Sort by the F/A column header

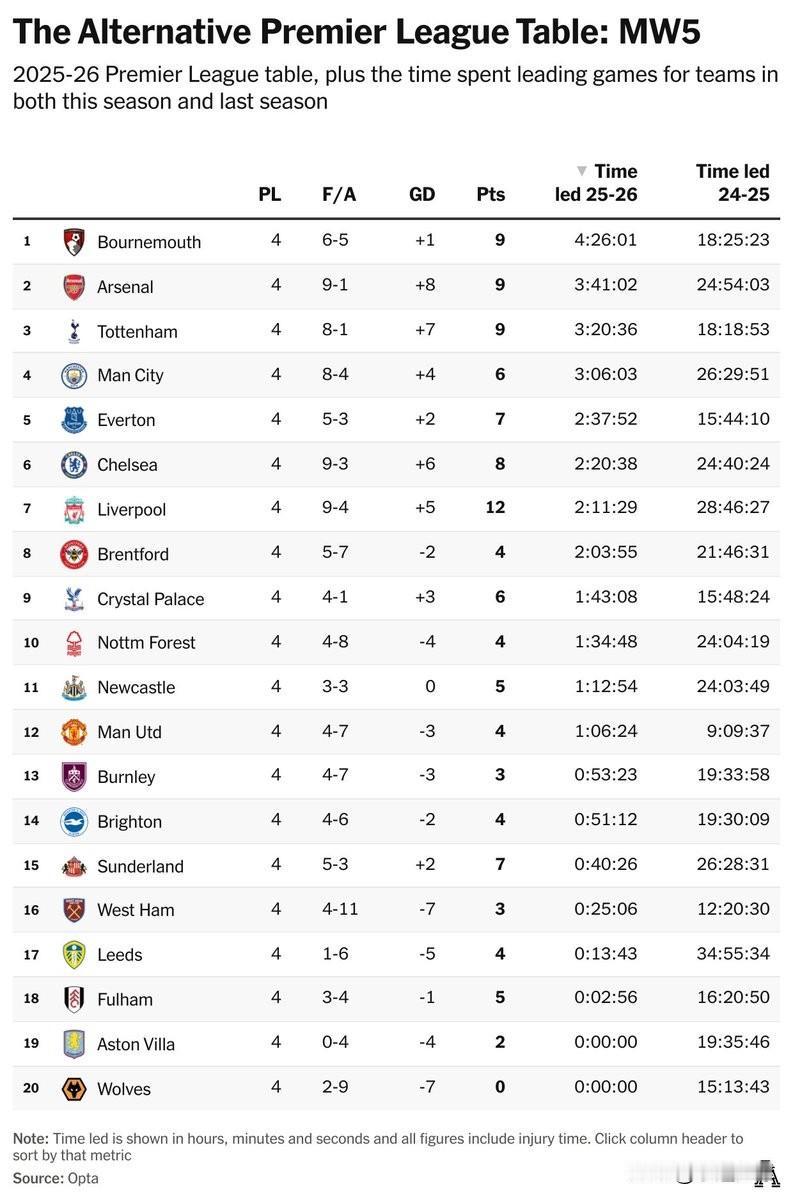click(339, 194)
